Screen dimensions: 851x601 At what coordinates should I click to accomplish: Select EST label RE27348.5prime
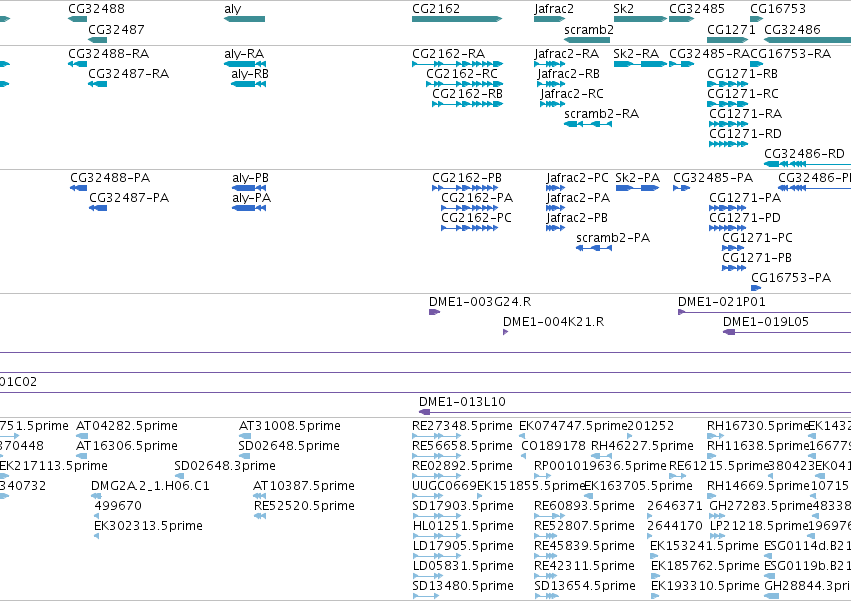click(462, 426)
